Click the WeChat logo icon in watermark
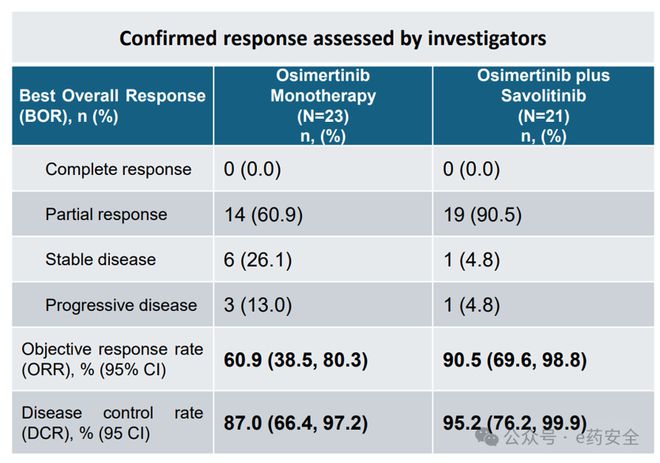The image size is (660, 463). click(487, 438)
